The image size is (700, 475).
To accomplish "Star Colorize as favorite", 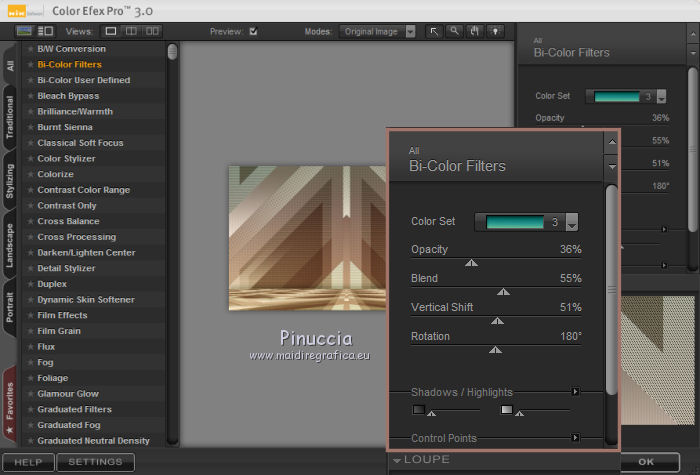I will point(30,175).
